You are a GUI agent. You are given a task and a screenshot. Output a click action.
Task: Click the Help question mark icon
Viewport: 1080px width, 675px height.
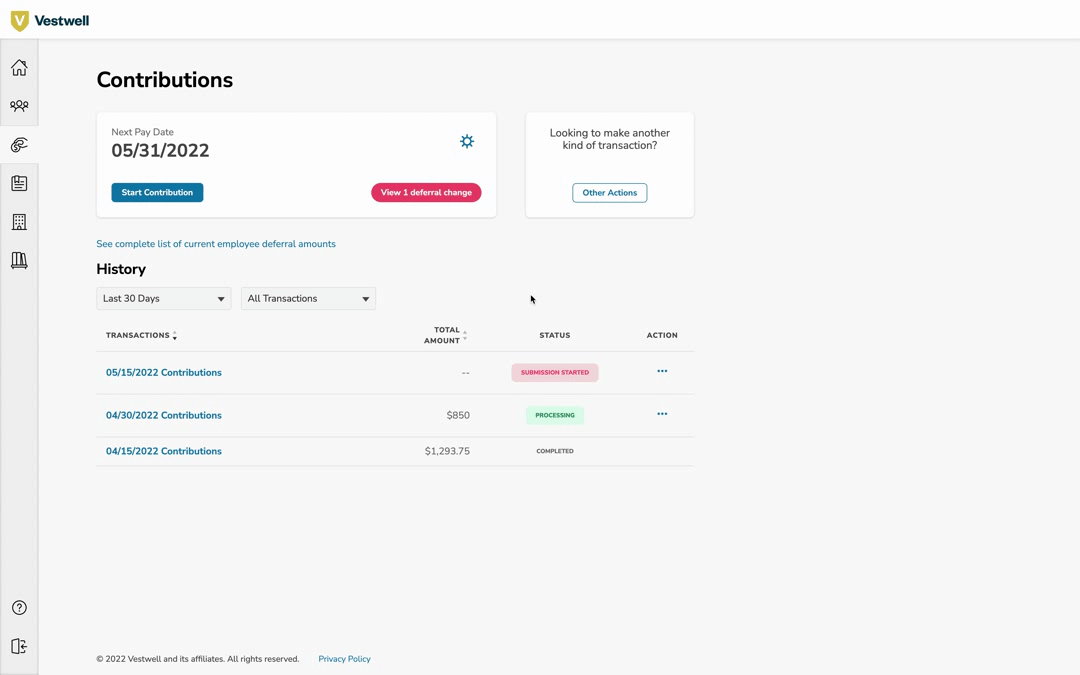pyautogui.click(x=18, y=607)
